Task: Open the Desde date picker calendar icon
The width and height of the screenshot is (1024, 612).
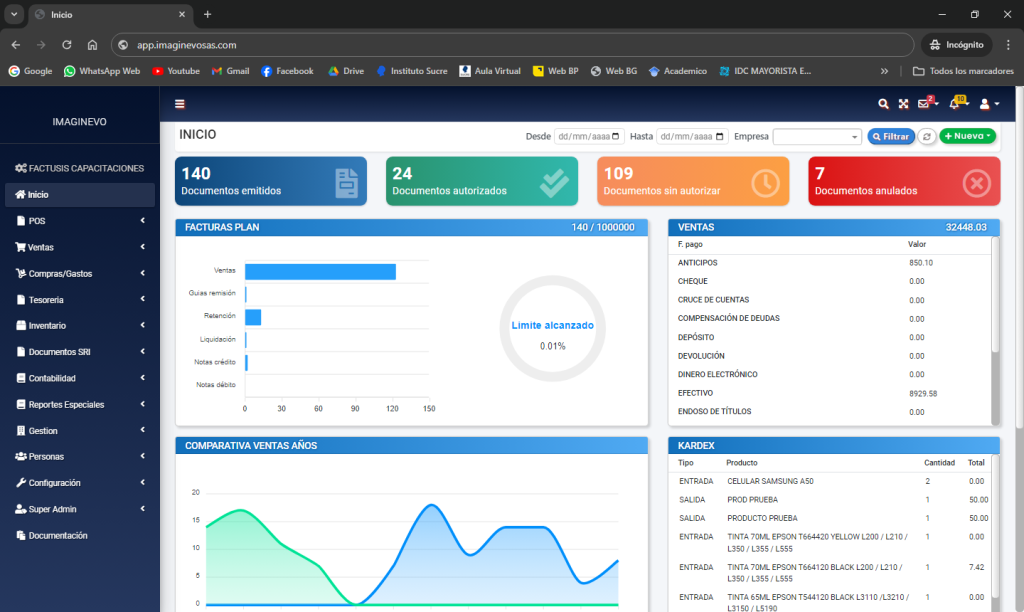Action: [615, 137]
